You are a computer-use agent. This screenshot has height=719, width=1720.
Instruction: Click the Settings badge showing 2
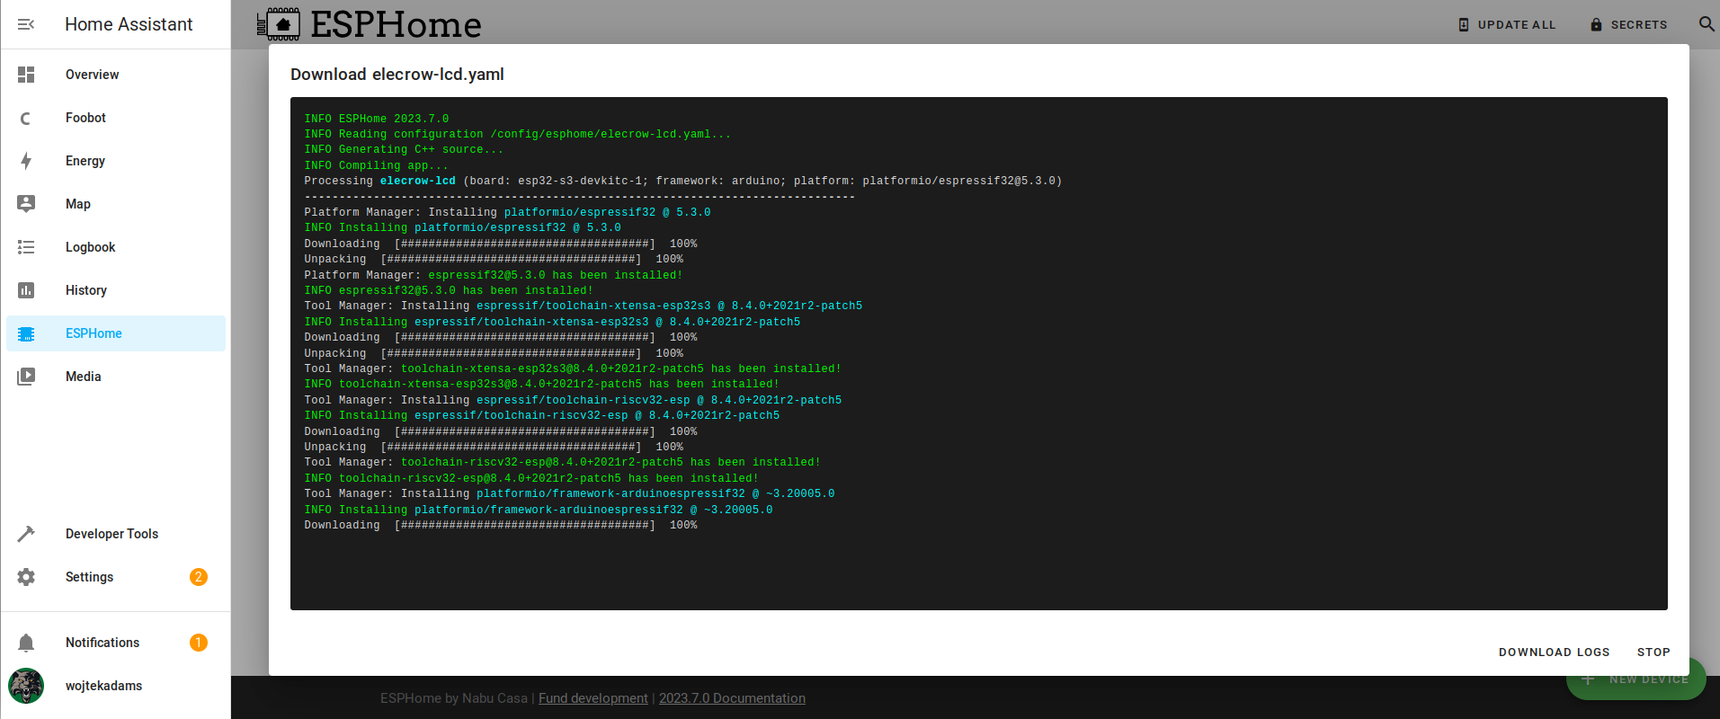click(x=198, y=577)
